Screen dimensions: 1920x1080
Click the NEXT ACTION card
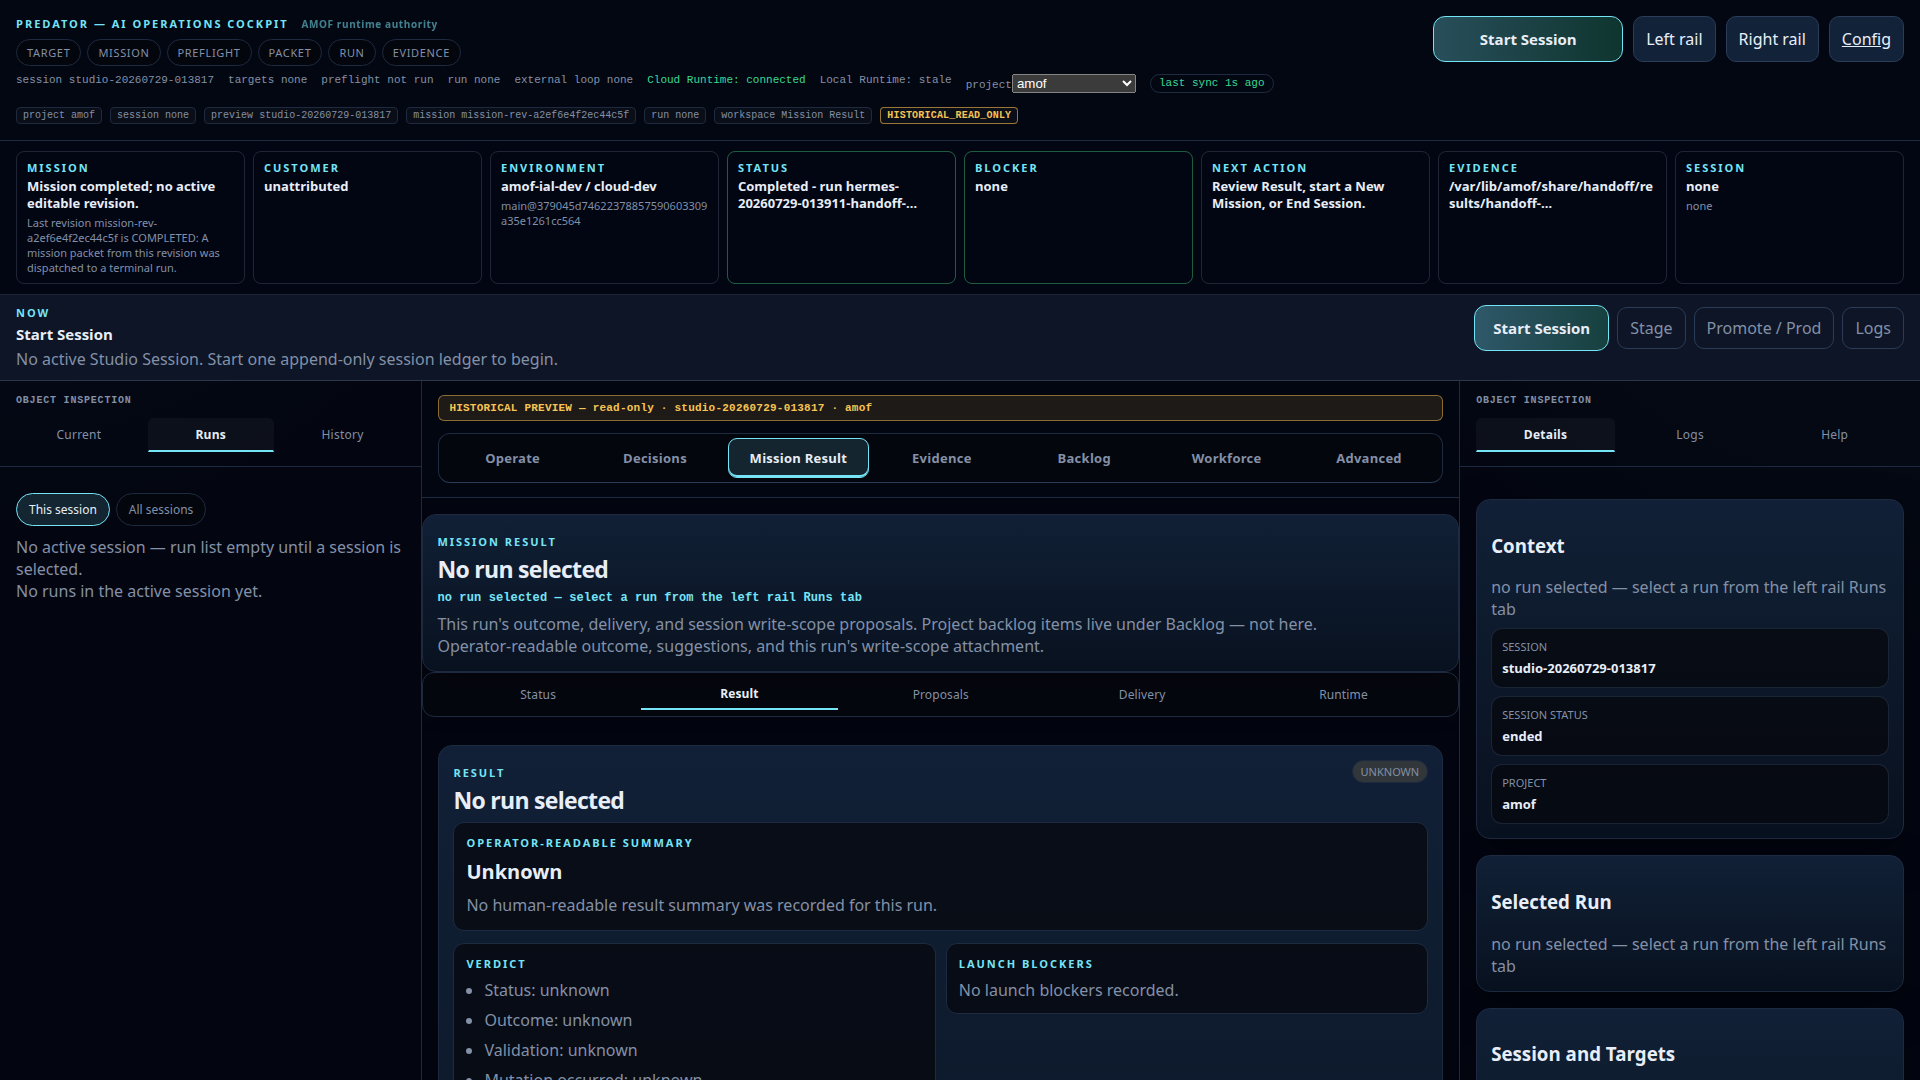[x=1315, y=217]
